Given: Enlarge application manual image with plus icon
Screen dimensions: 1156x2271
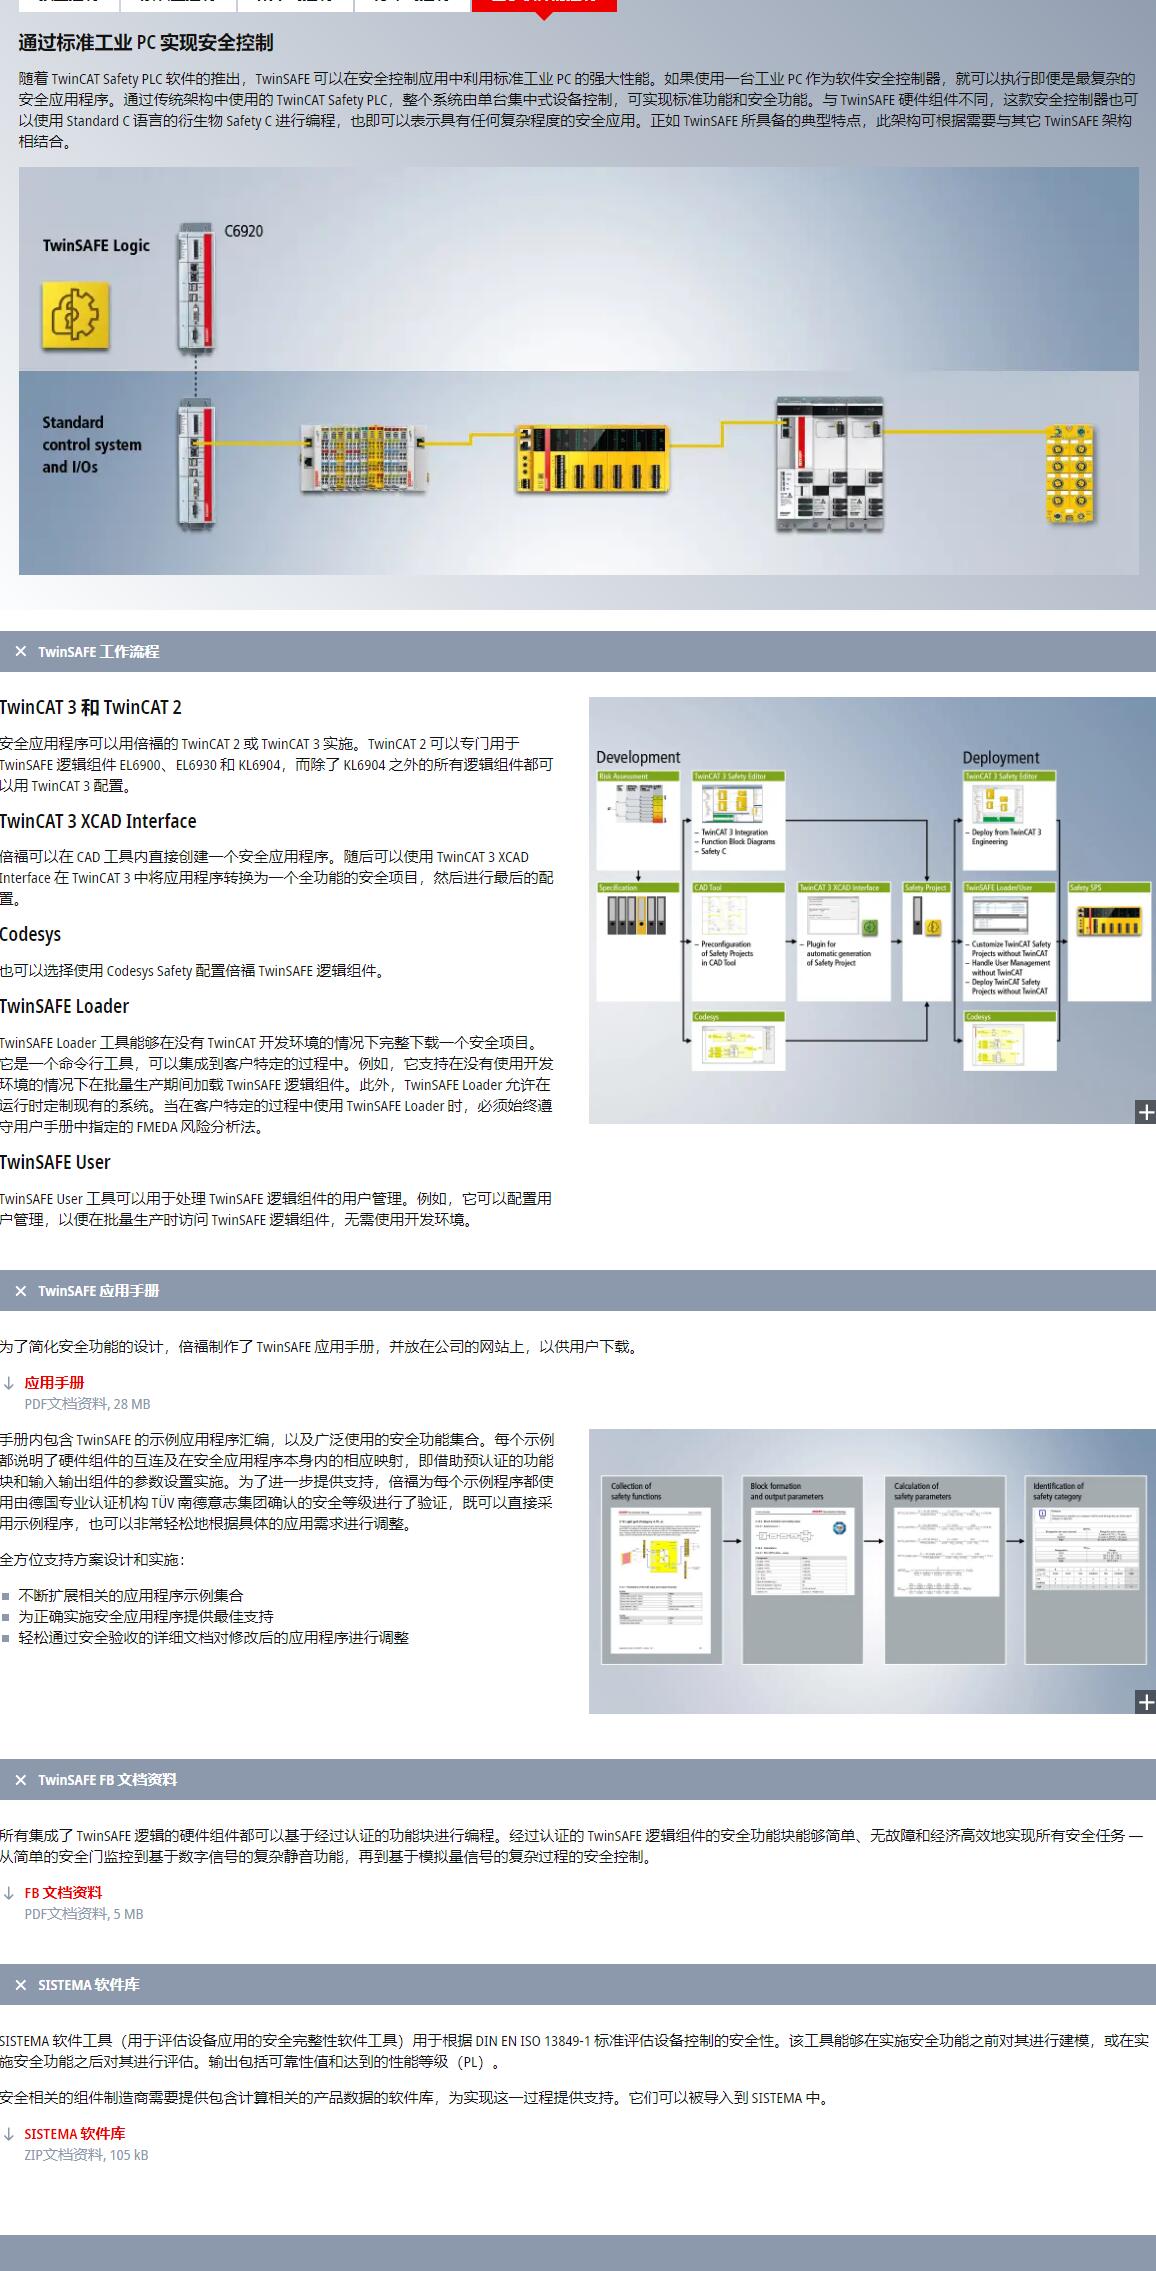Looking at the screenshot, I should [1145, 1702].
